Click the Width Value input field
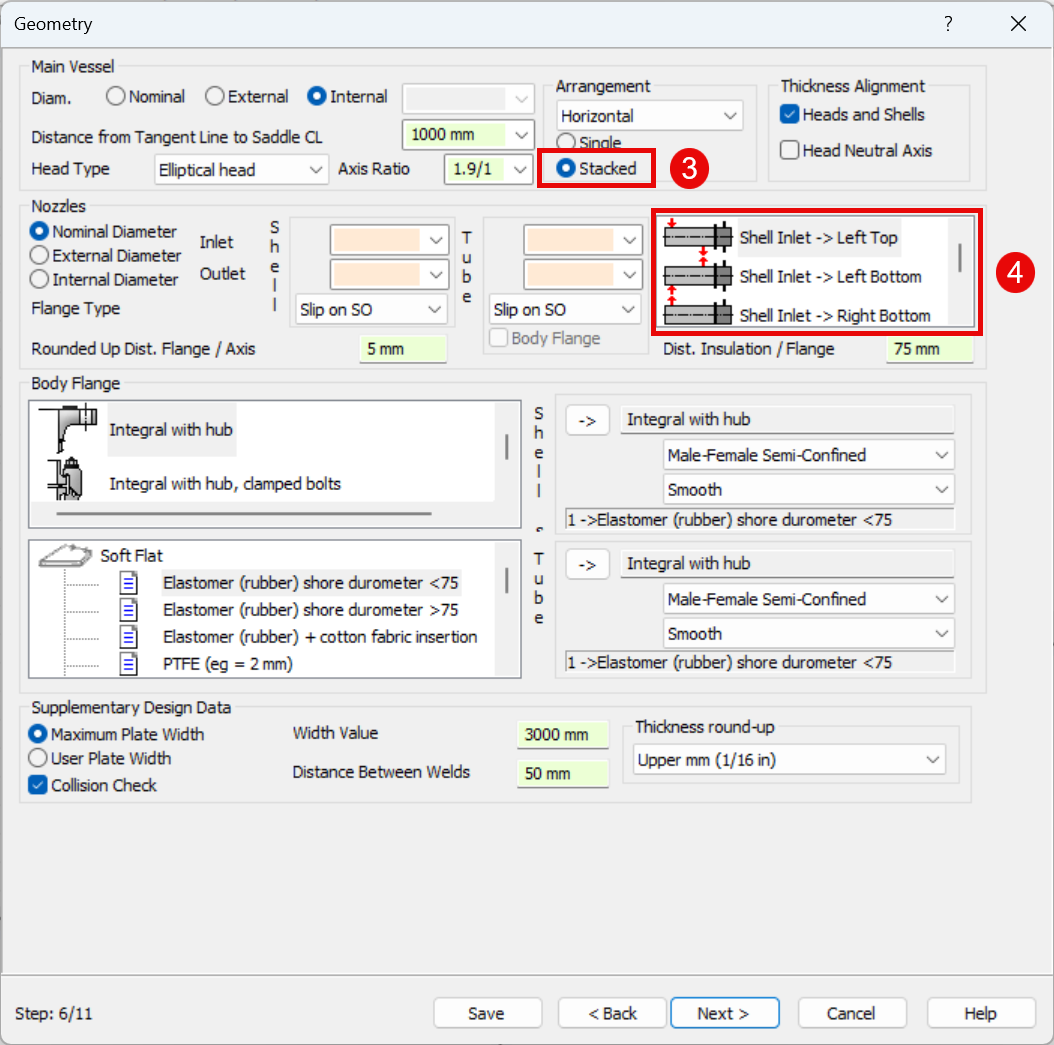Screen dimensions: 1054x1045 tap(562, 735)
